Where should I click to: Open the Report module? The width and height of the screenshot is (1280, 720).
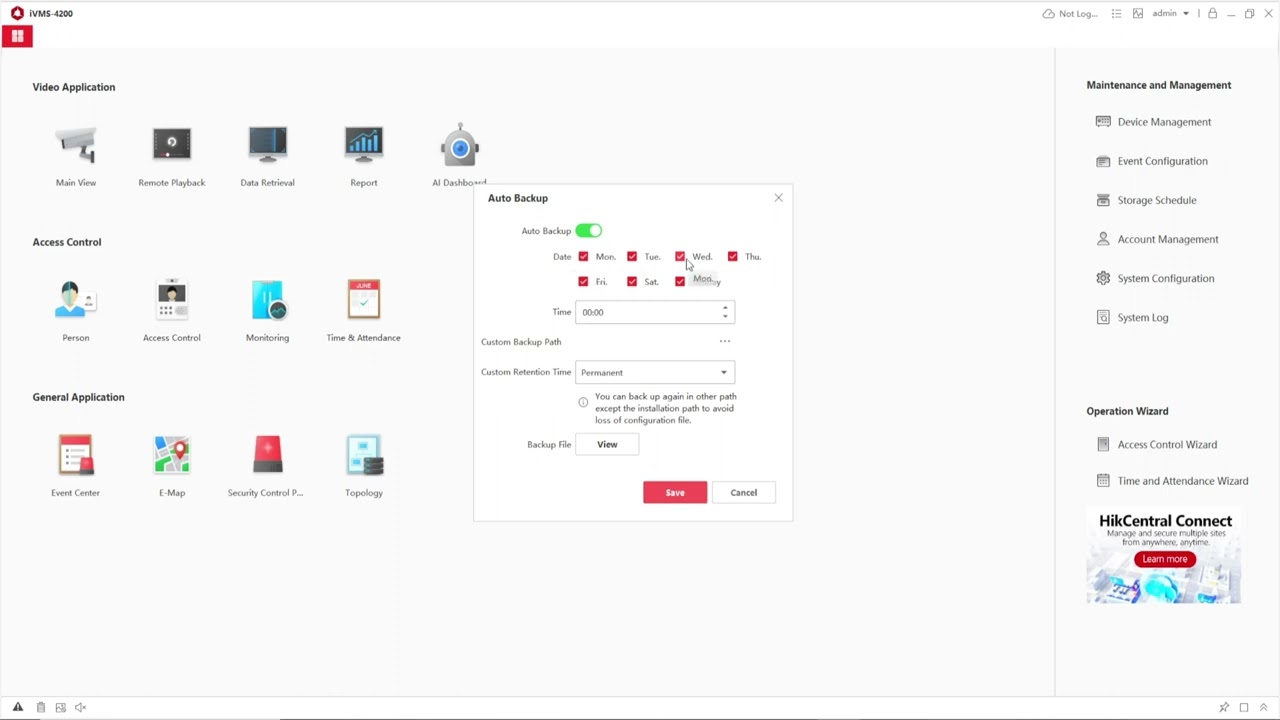(364, 156)
